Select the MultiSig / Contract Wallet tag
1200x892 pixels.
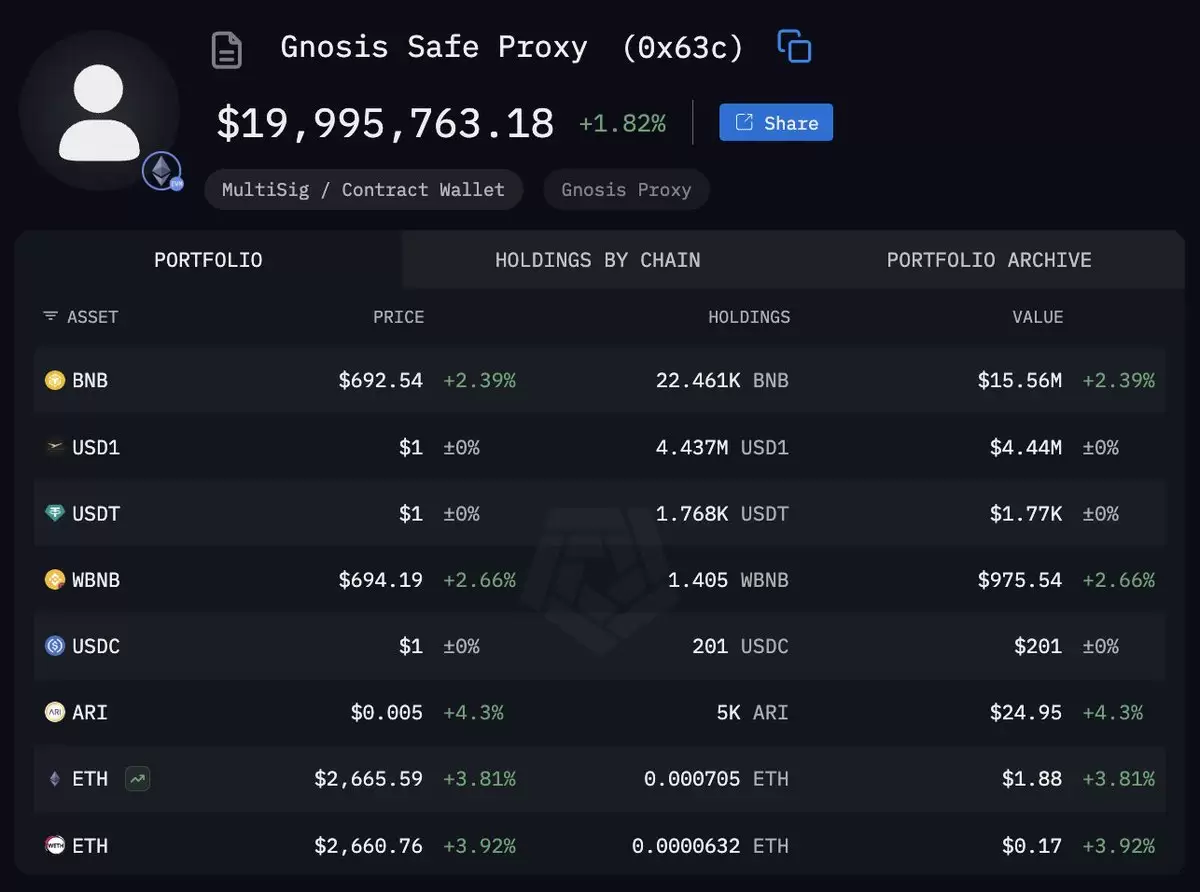pos(363,190)
